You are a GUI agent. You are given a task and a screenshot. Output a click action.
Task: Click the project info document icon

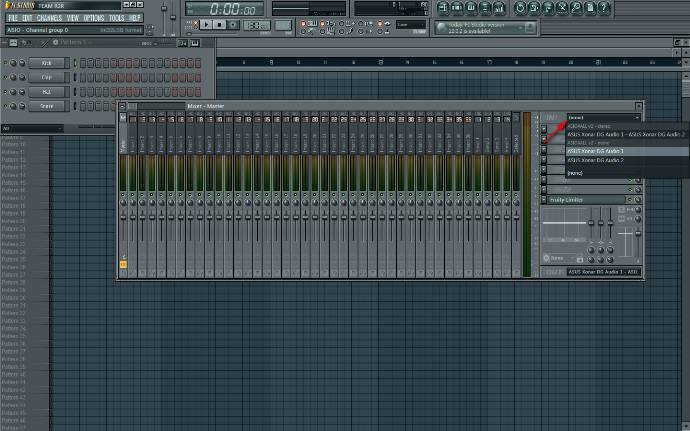point(590,7)
